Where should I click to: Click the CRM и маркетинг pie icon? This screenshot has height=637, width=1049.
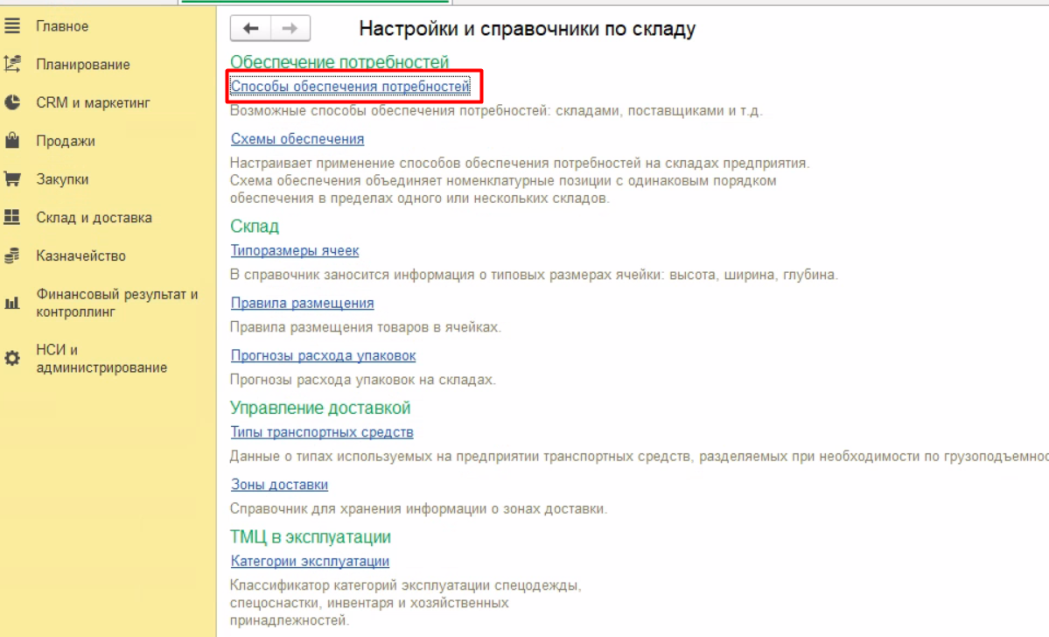point(13,102)
